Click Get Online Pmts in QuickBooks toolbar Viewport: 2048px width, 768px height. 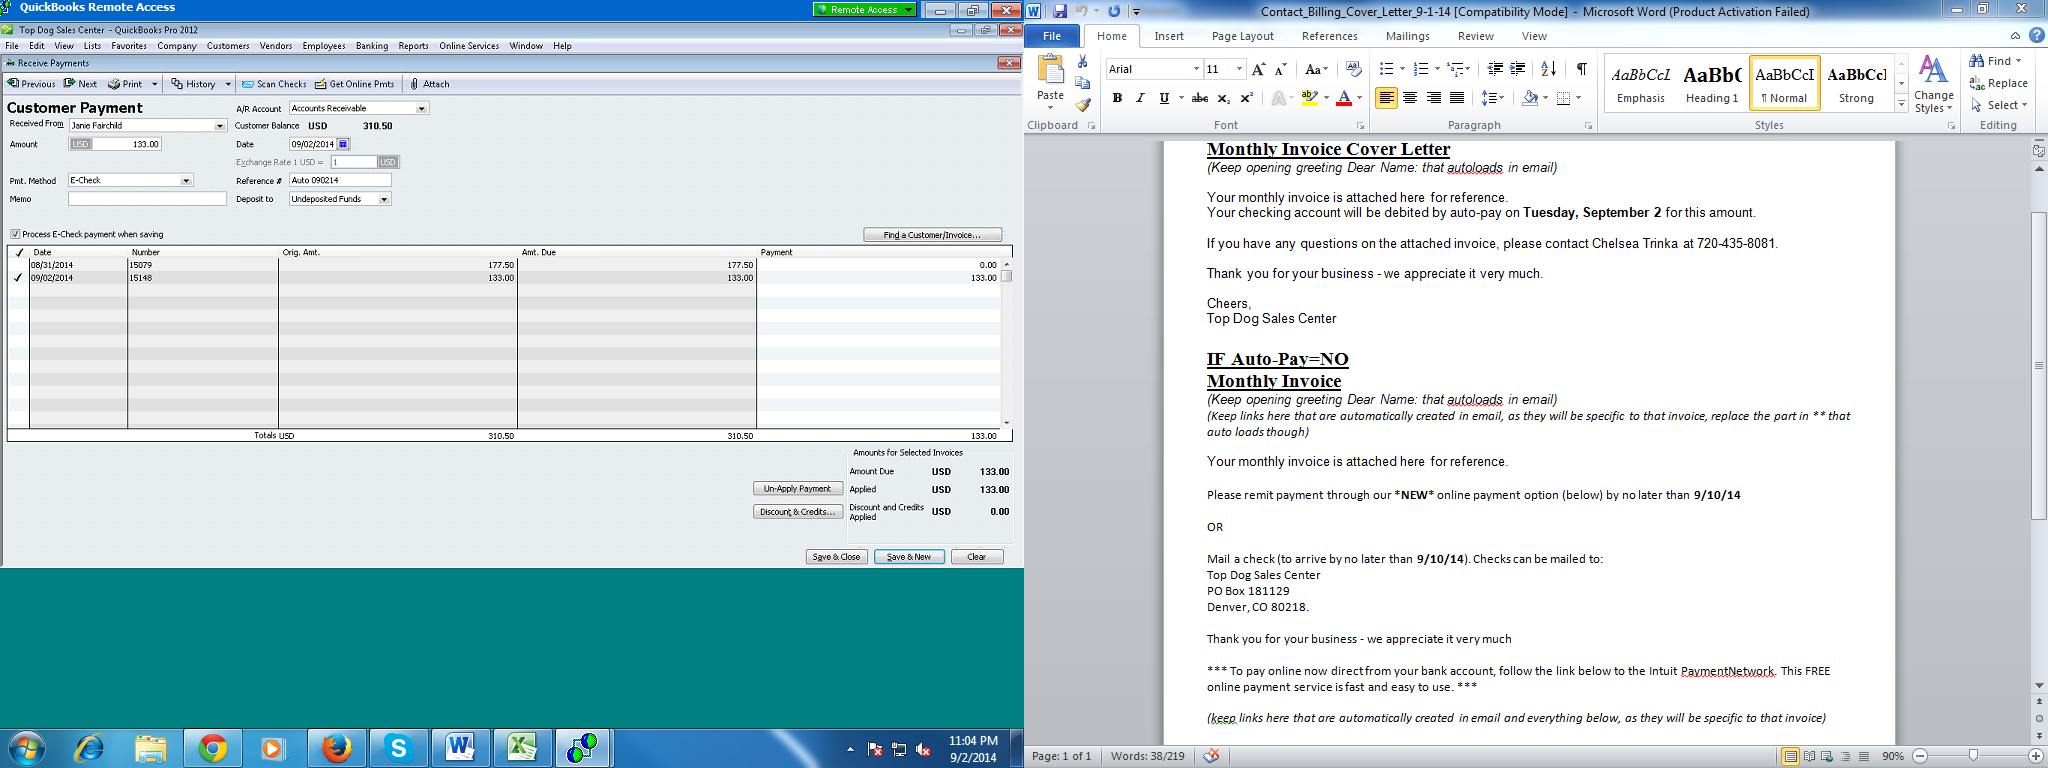coord(354,84)
